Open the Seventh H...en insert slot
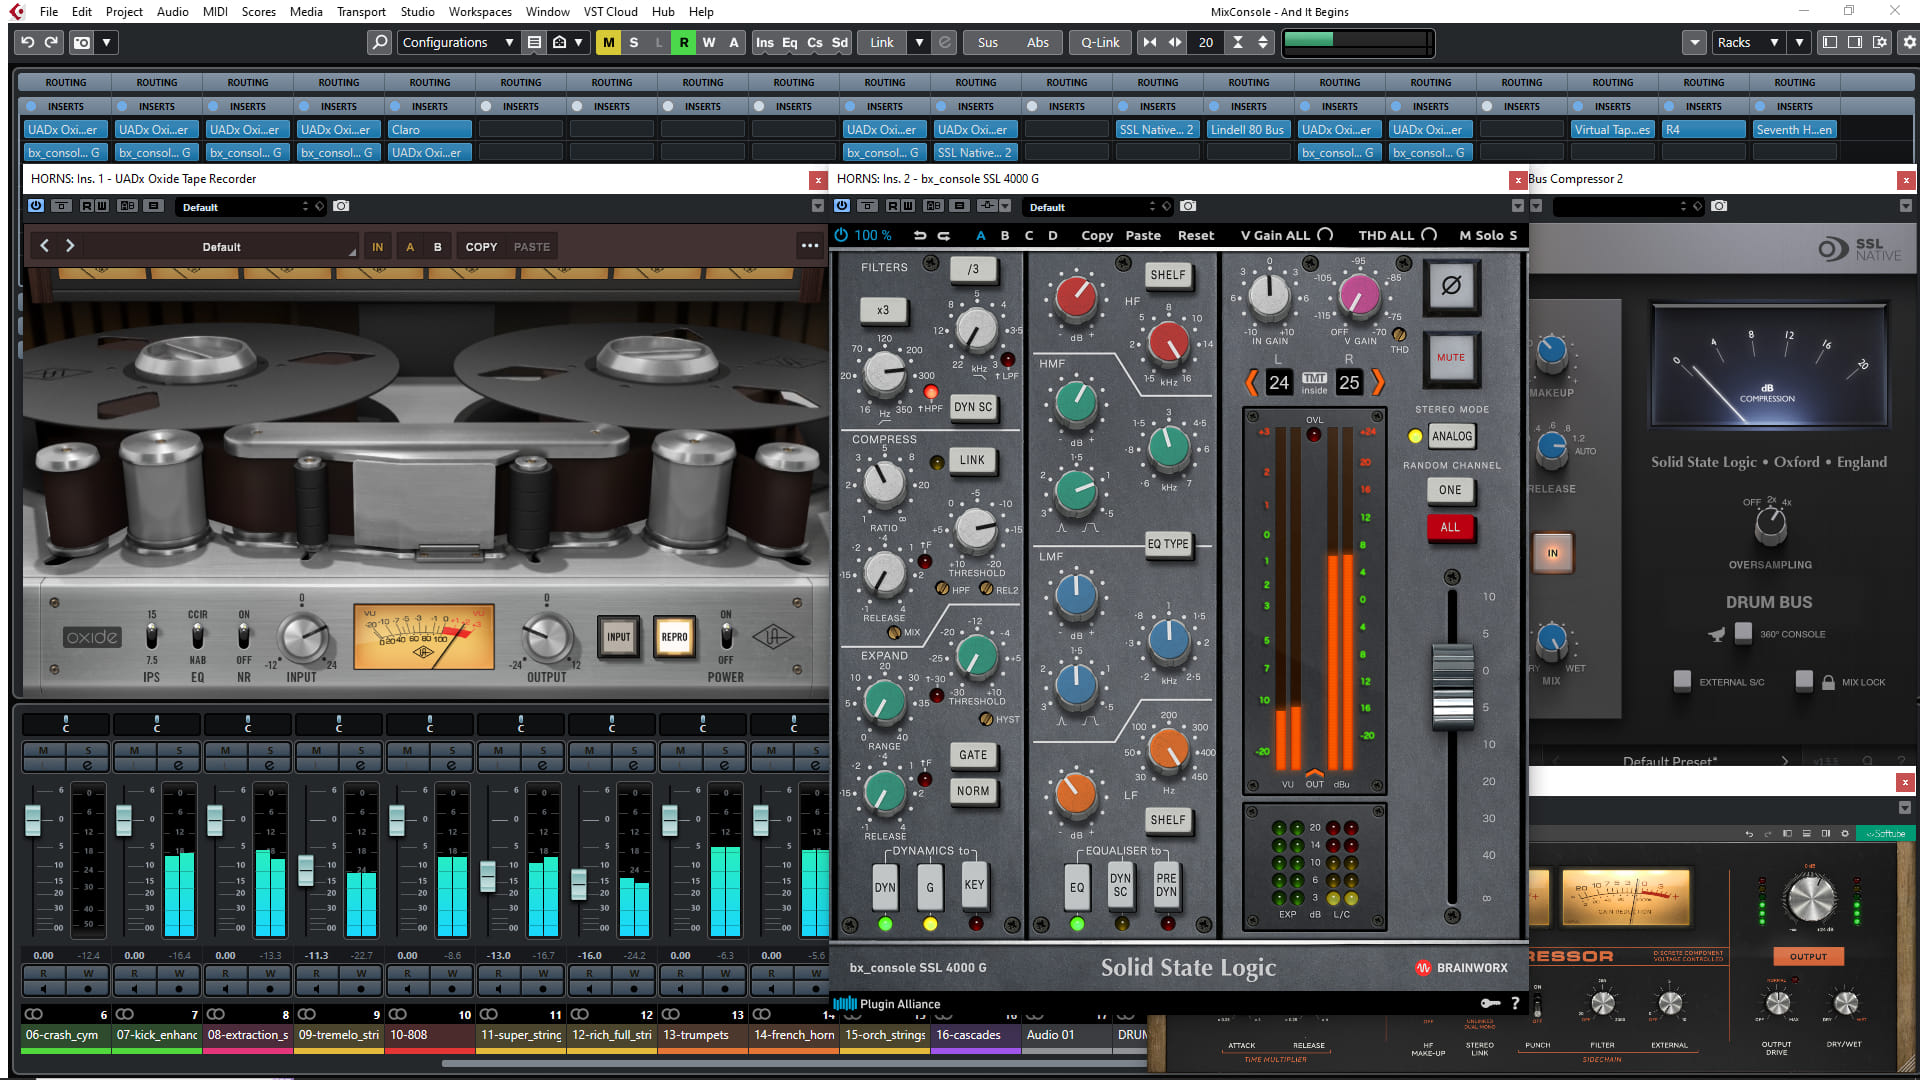The image size is (1920, 1080). (x=1794, y=129)
